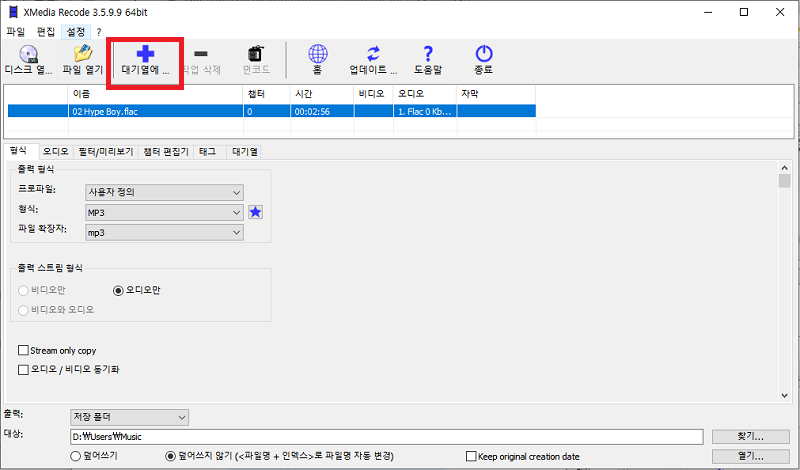Toggle 오디오 / 비디오 동기화 checkbox
The width and height of the screenshot is (800, 470).
[x=23, y=369]
